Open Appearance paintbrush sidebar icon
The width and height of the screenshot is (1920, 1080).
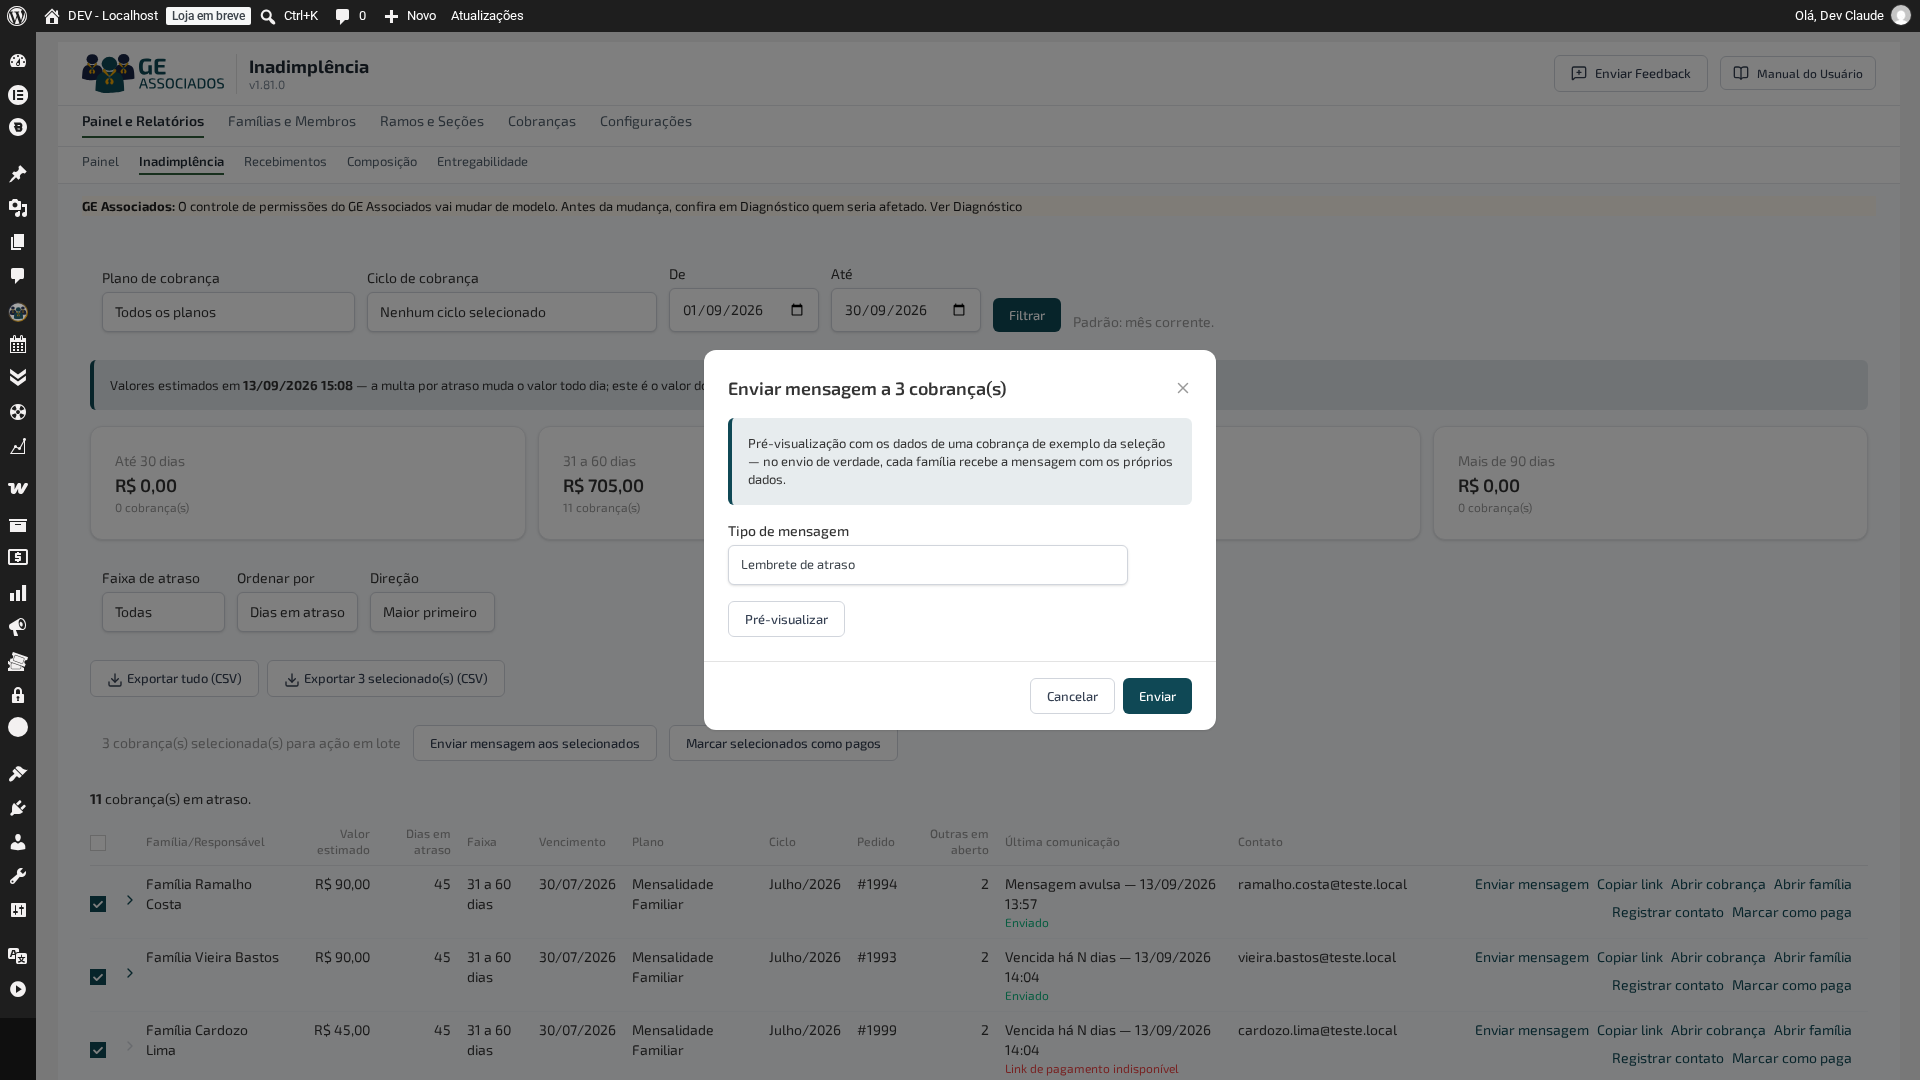coord(18,774)
